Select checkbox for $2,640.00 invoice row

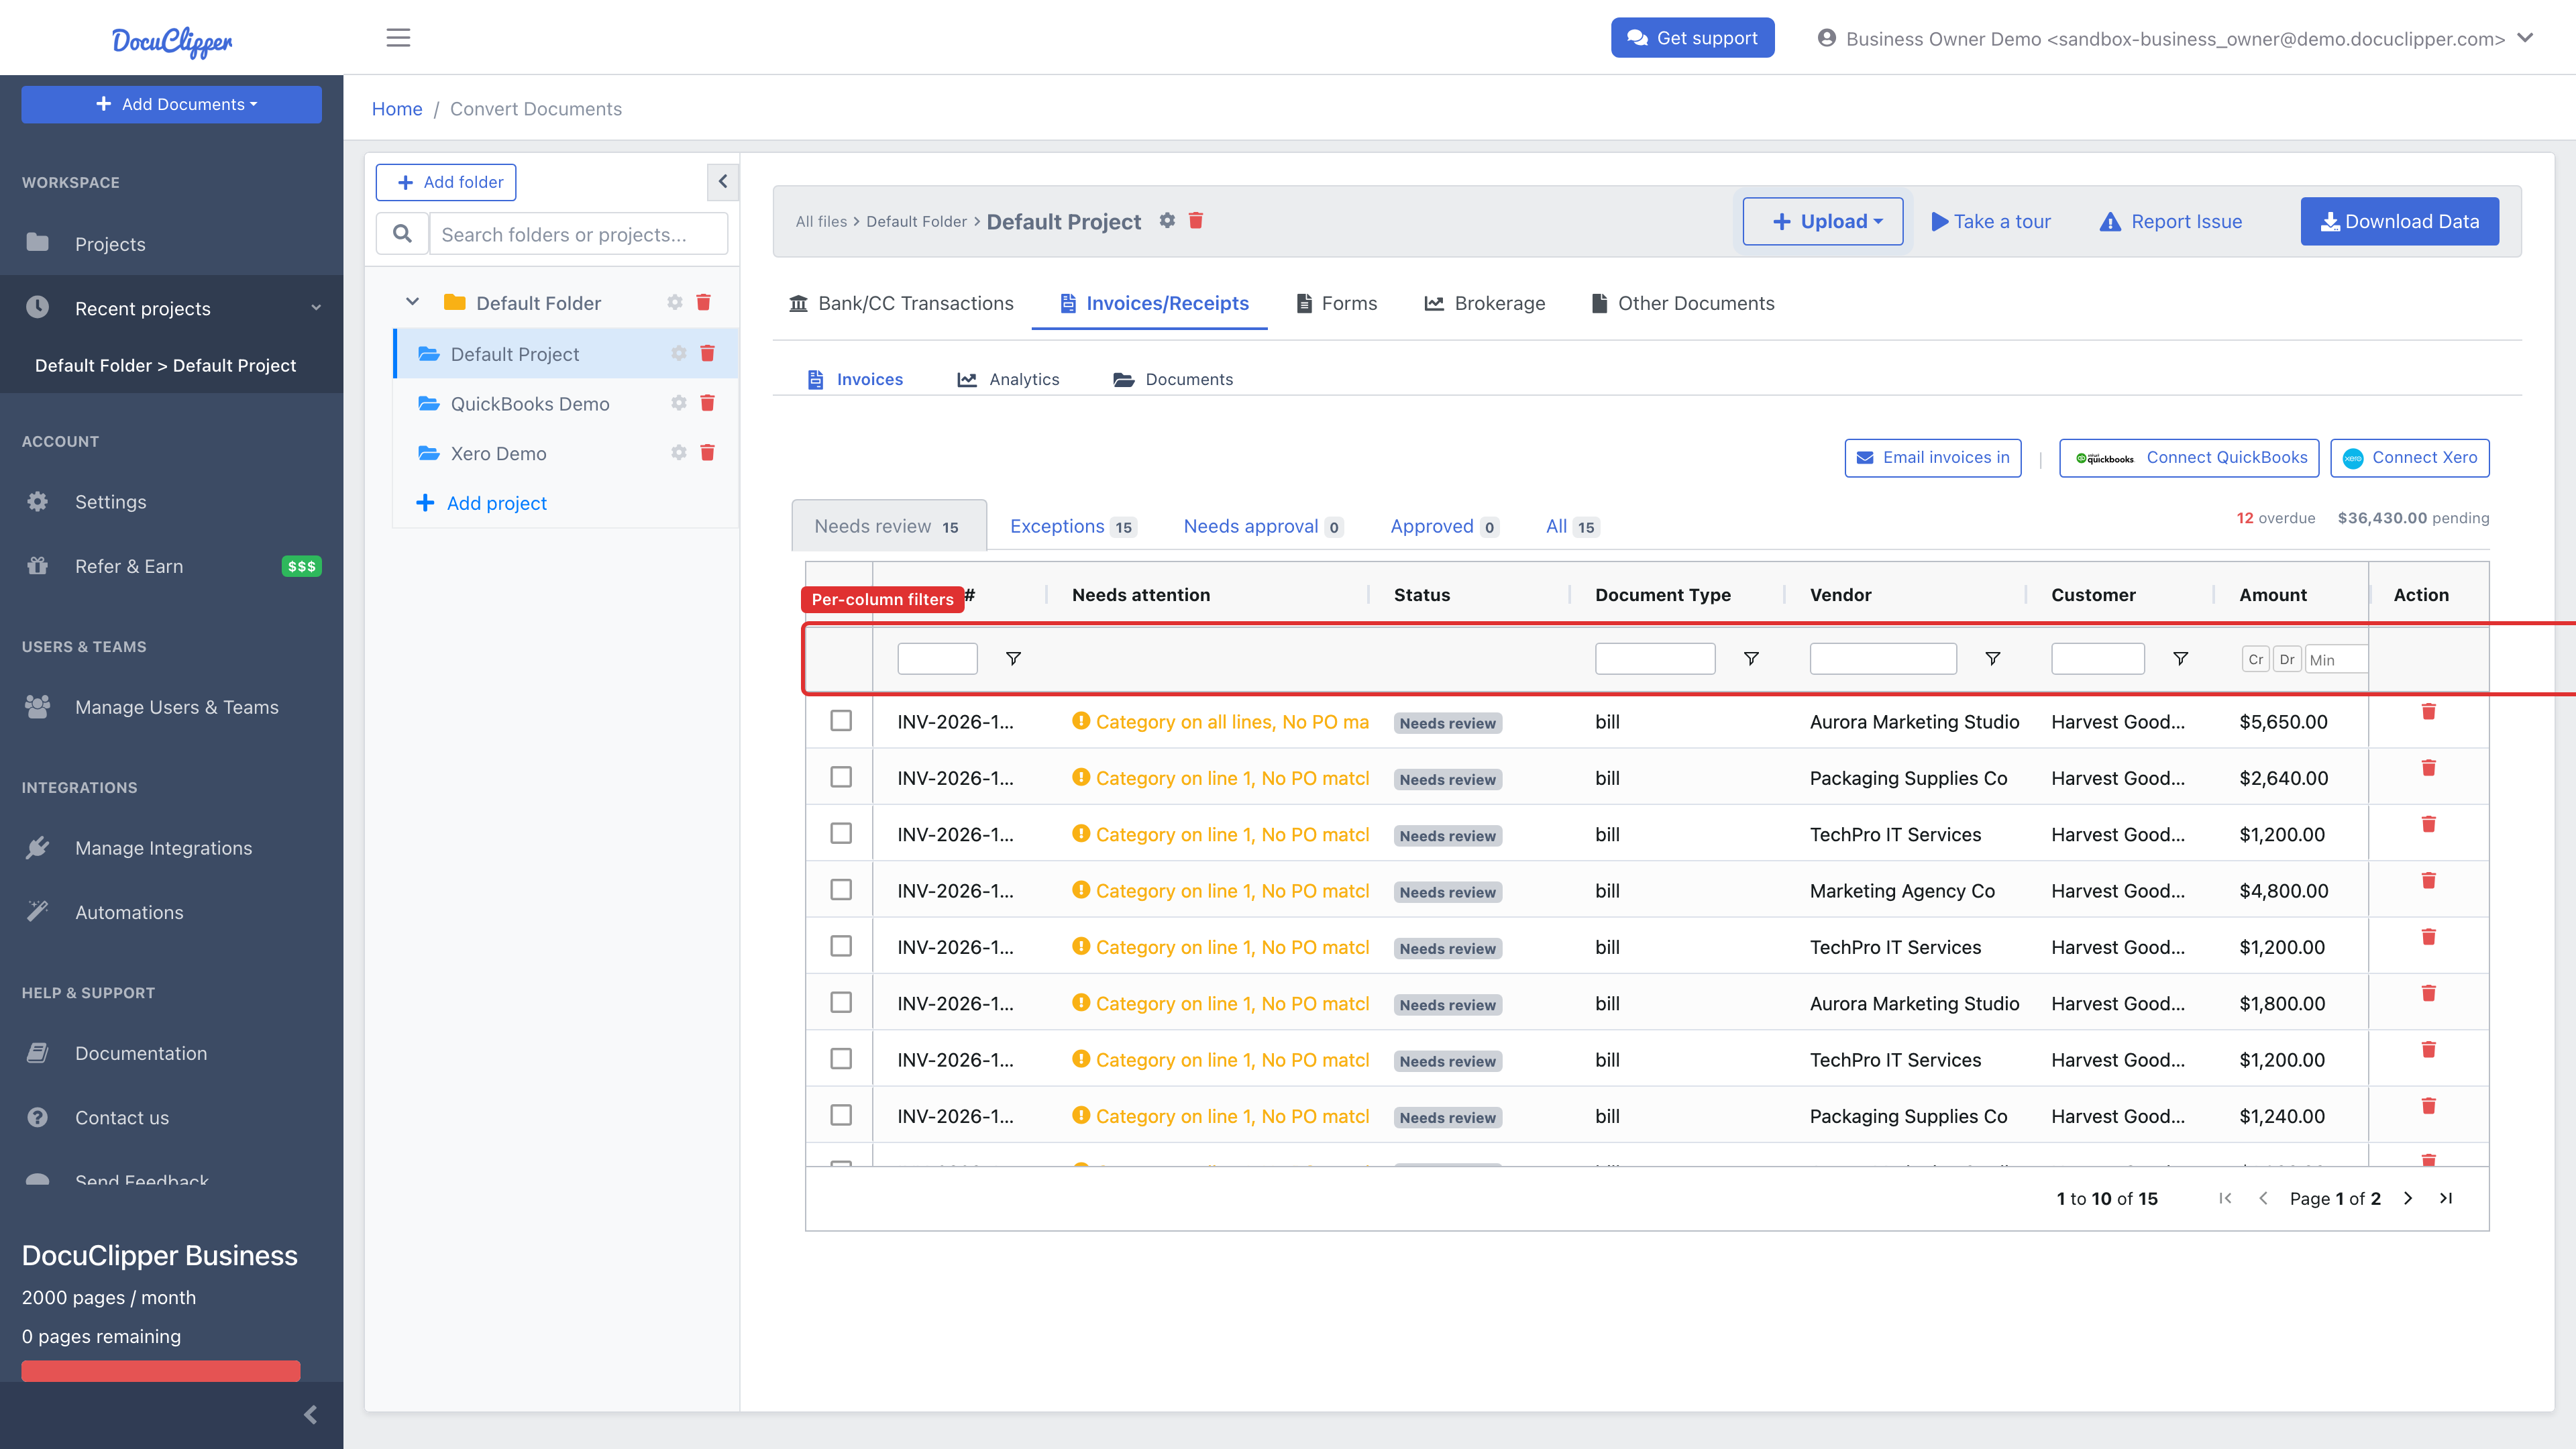point(841,777)
